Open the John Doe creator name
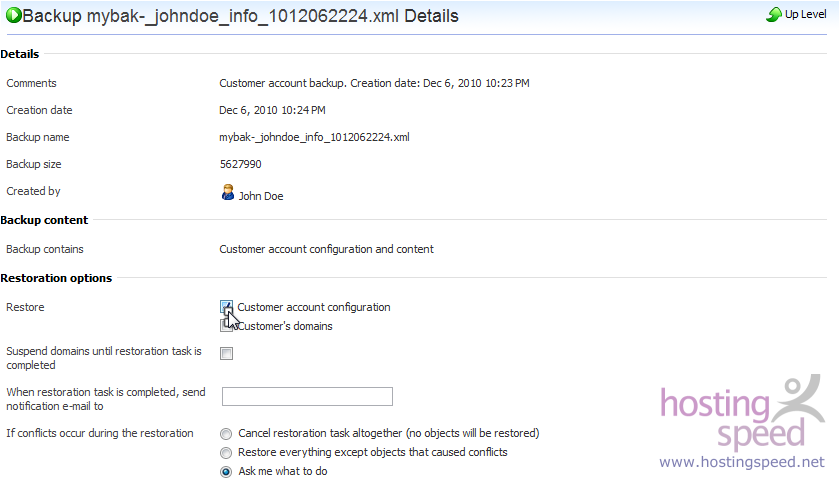 261,196
